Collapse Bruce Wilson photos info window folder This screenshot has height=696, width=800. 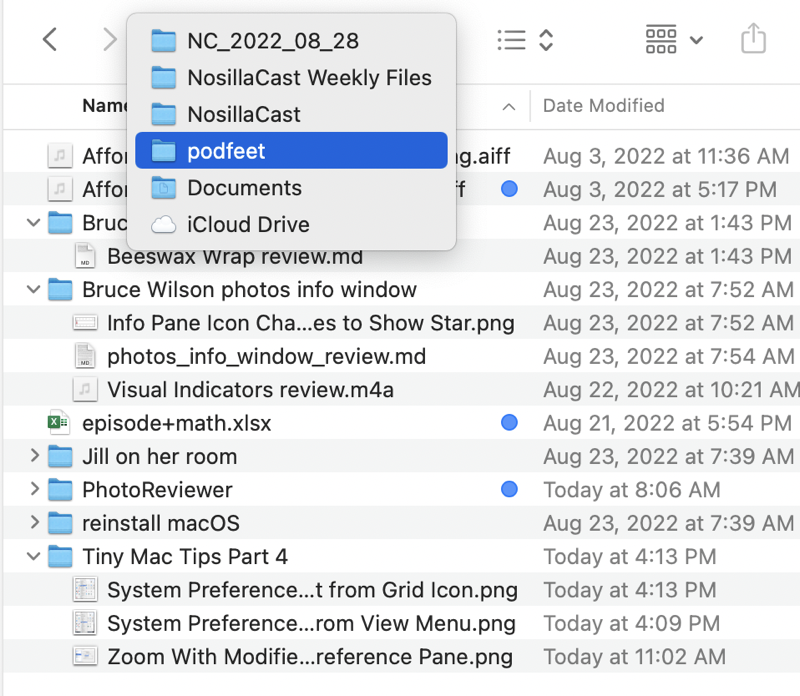[34, 290]
